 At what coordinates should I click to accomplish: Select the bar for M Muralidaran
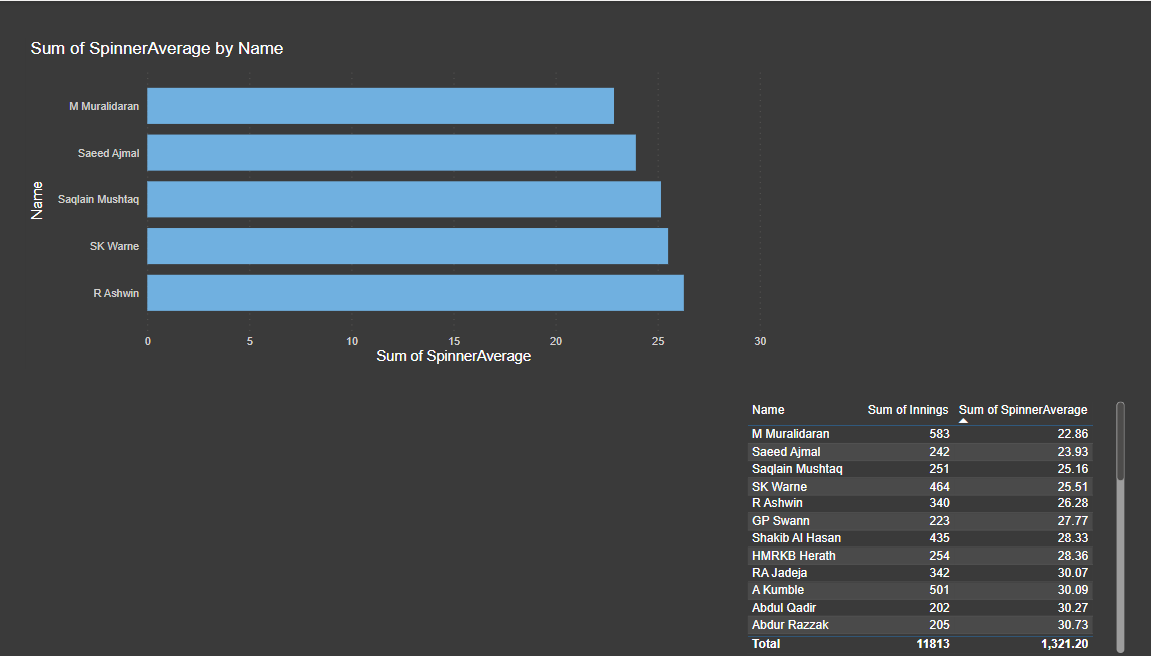(x=380, y=105)
